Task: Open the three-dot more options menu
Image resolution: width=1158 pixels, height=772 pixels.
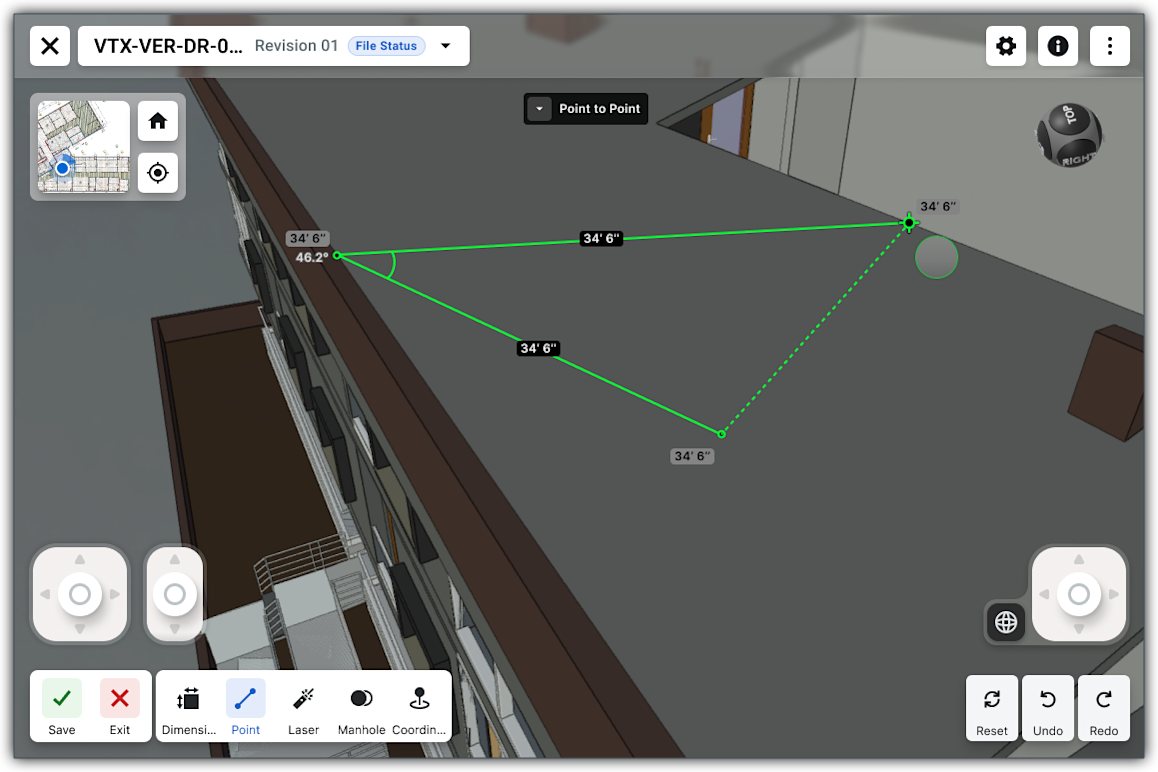Action: click(1109, 46)
